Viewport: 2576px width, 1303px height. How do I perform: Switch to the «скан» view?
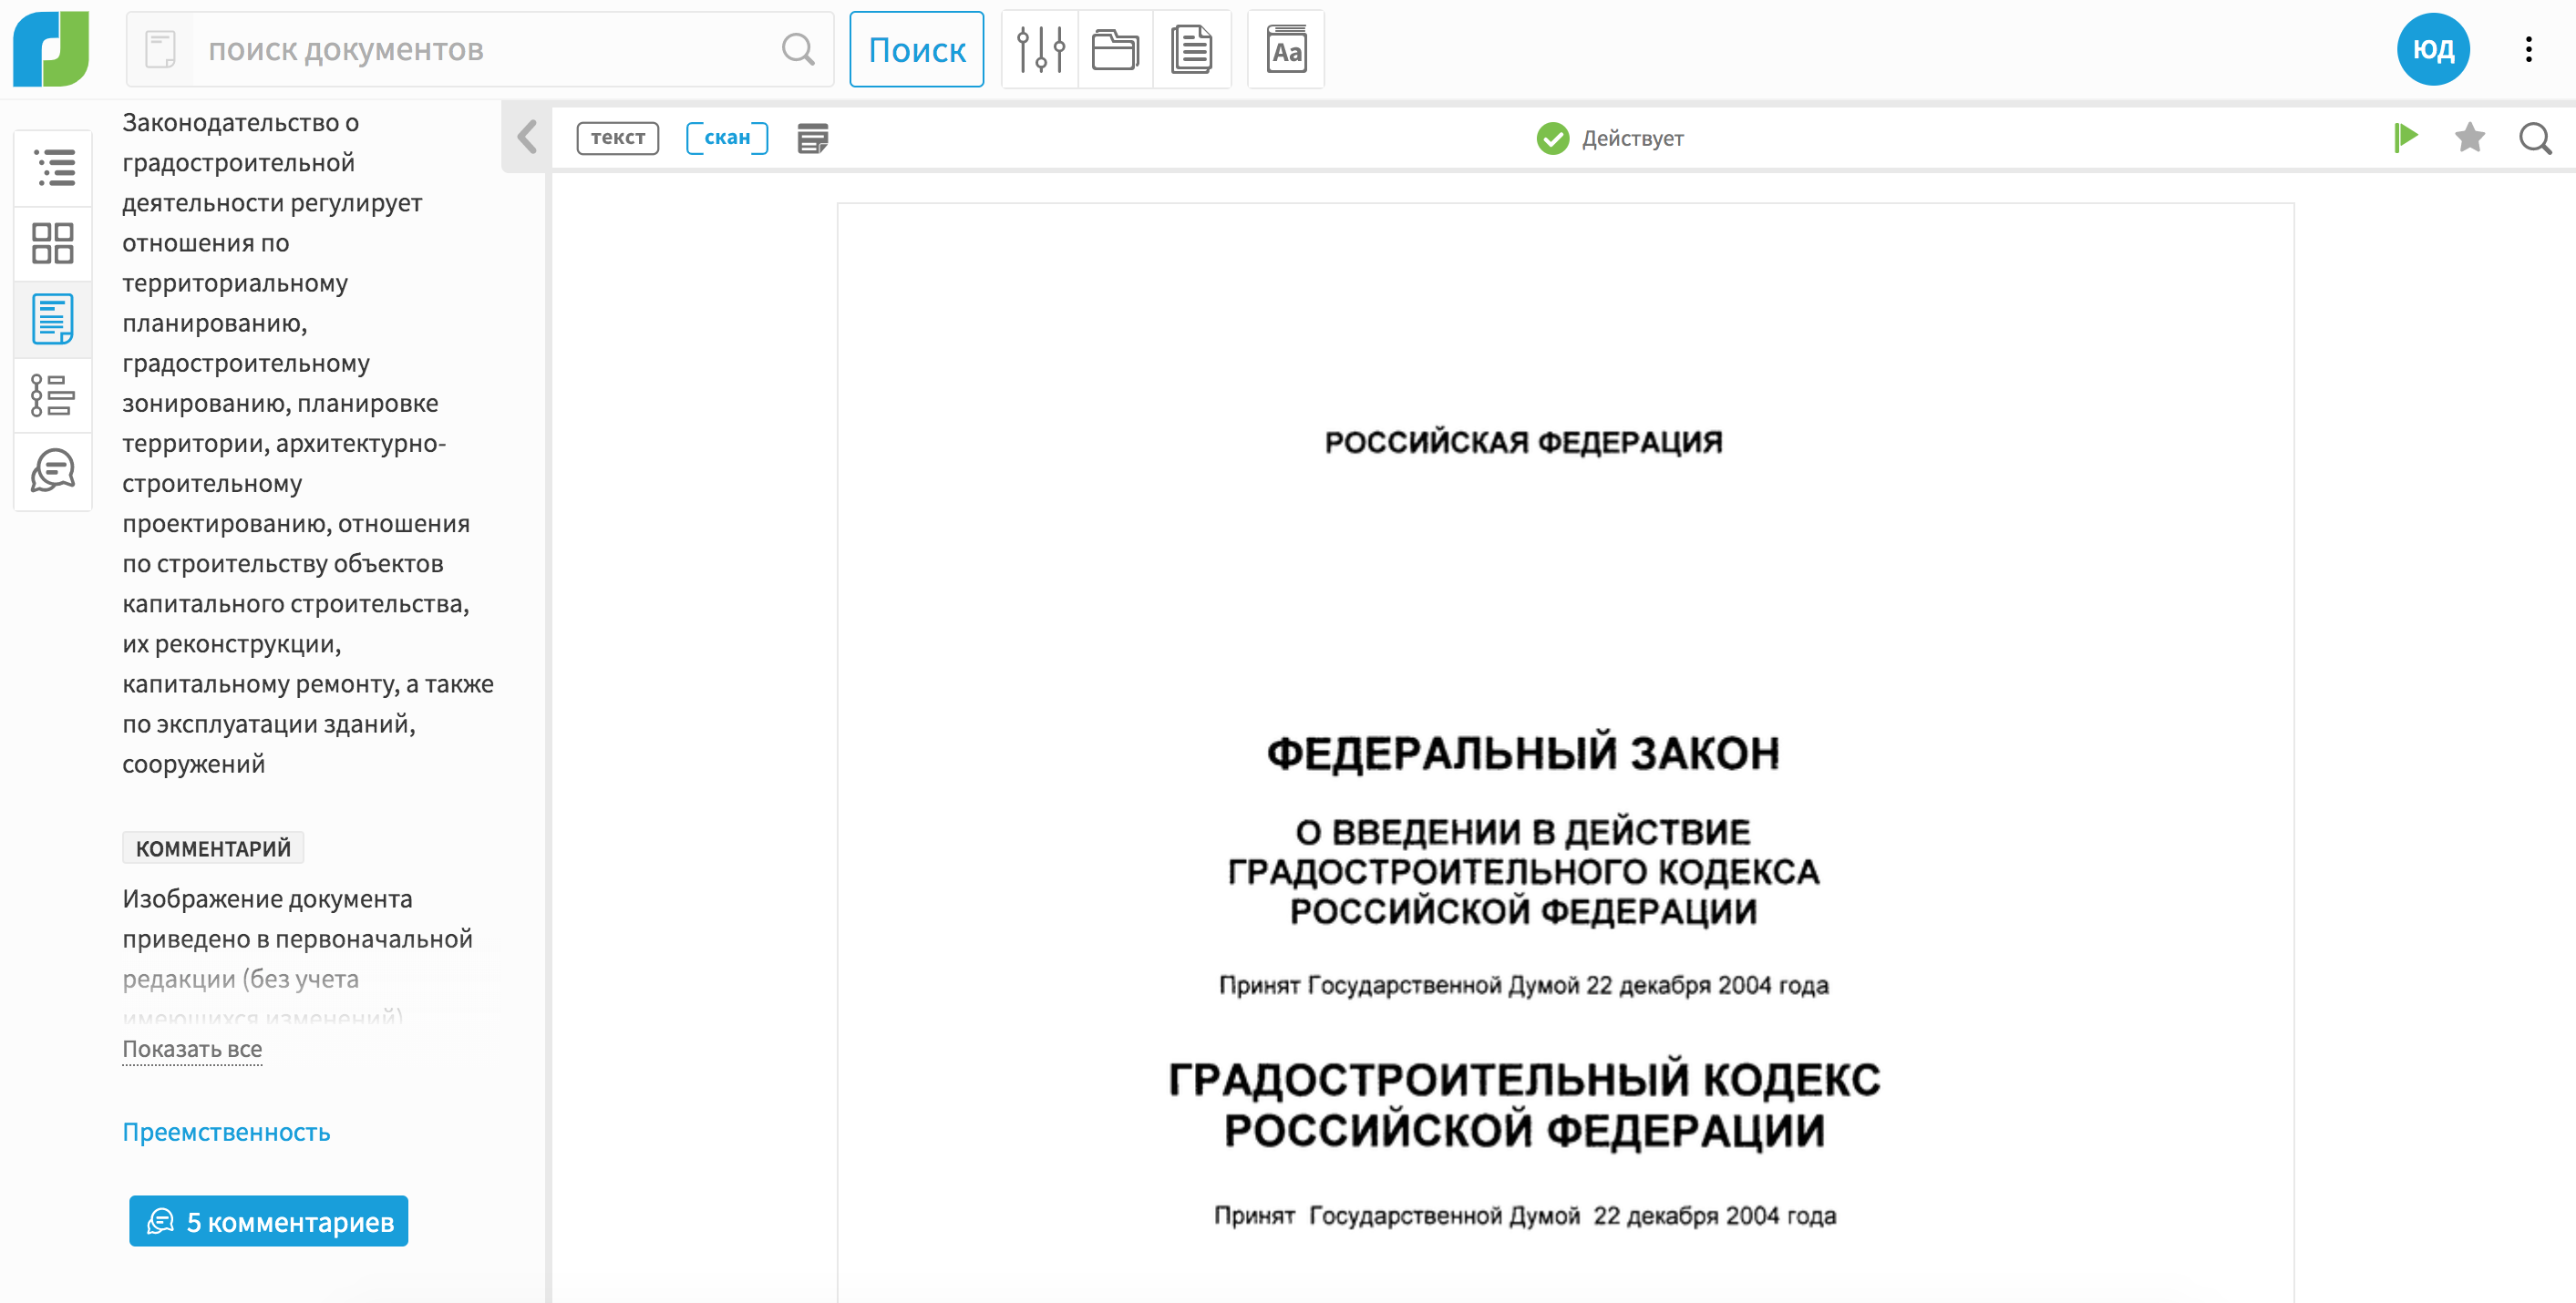point(727,138)
